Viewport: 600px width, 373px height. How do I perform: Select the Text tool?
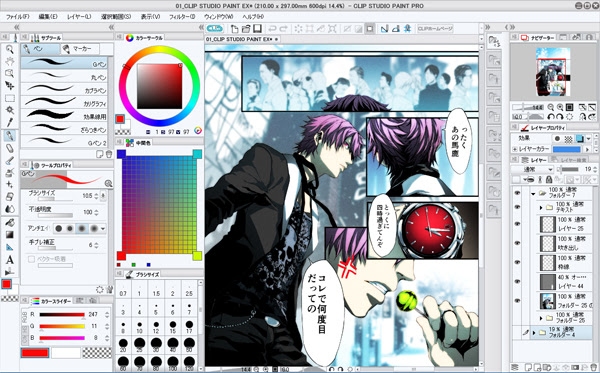[x=10, y=260]
